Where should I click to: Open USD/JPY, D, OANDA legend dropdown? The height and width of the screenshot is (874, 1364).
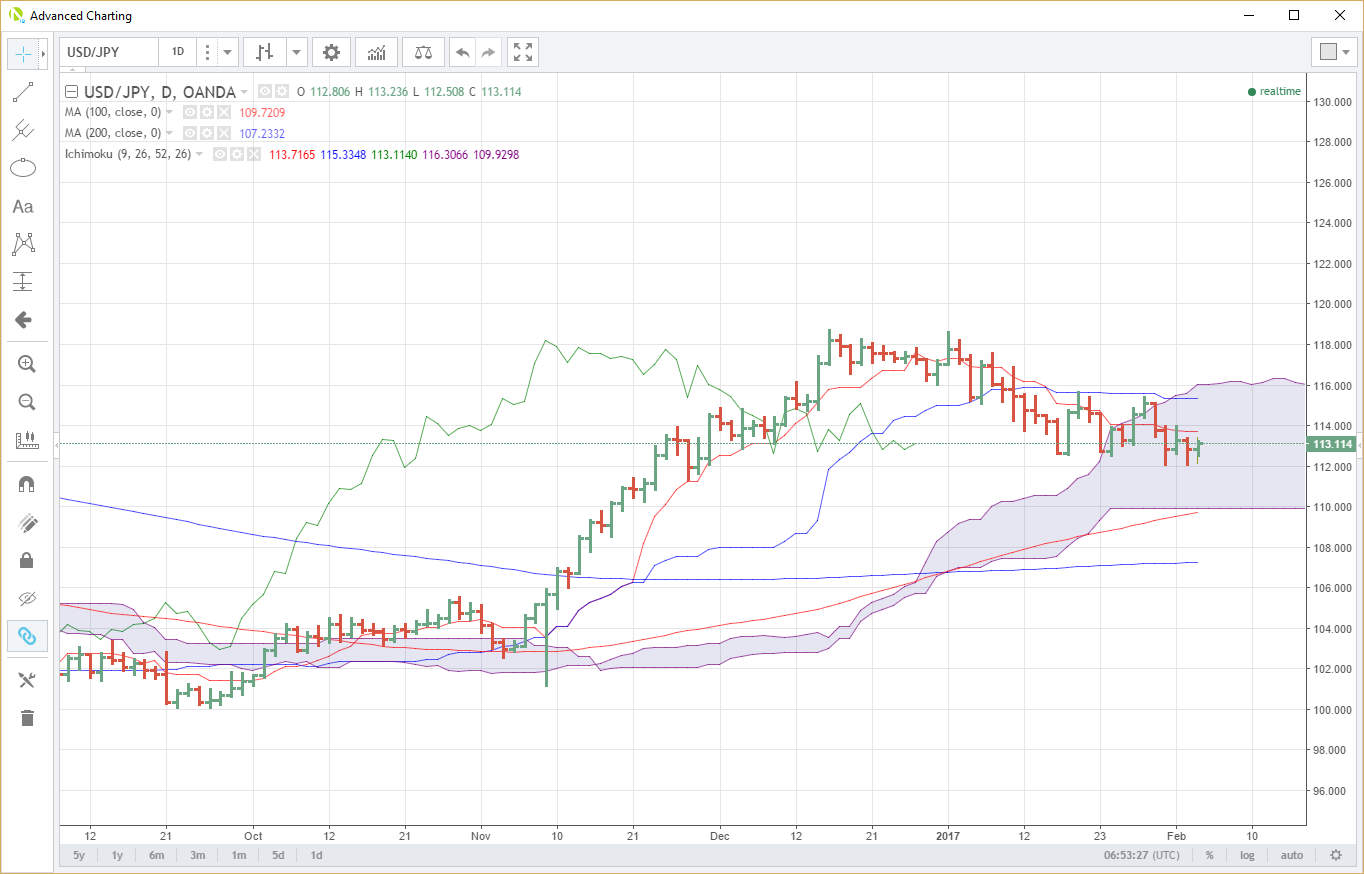pyautogui.click(x=245, y=92)
